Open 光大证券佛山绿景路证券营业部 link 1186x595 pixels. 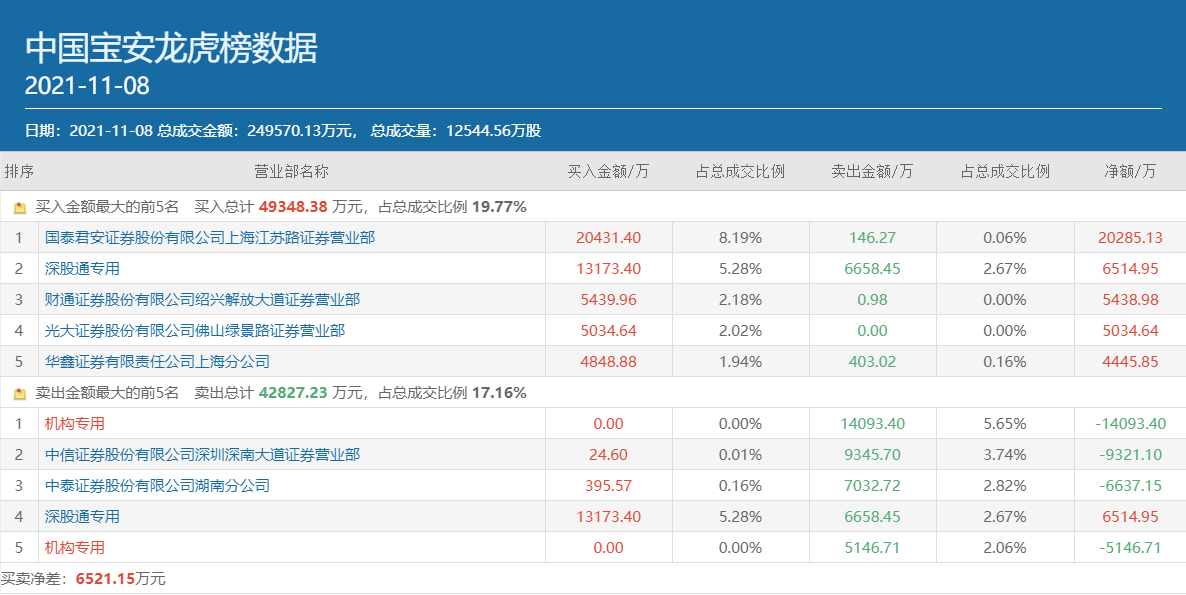pos(195,331)
